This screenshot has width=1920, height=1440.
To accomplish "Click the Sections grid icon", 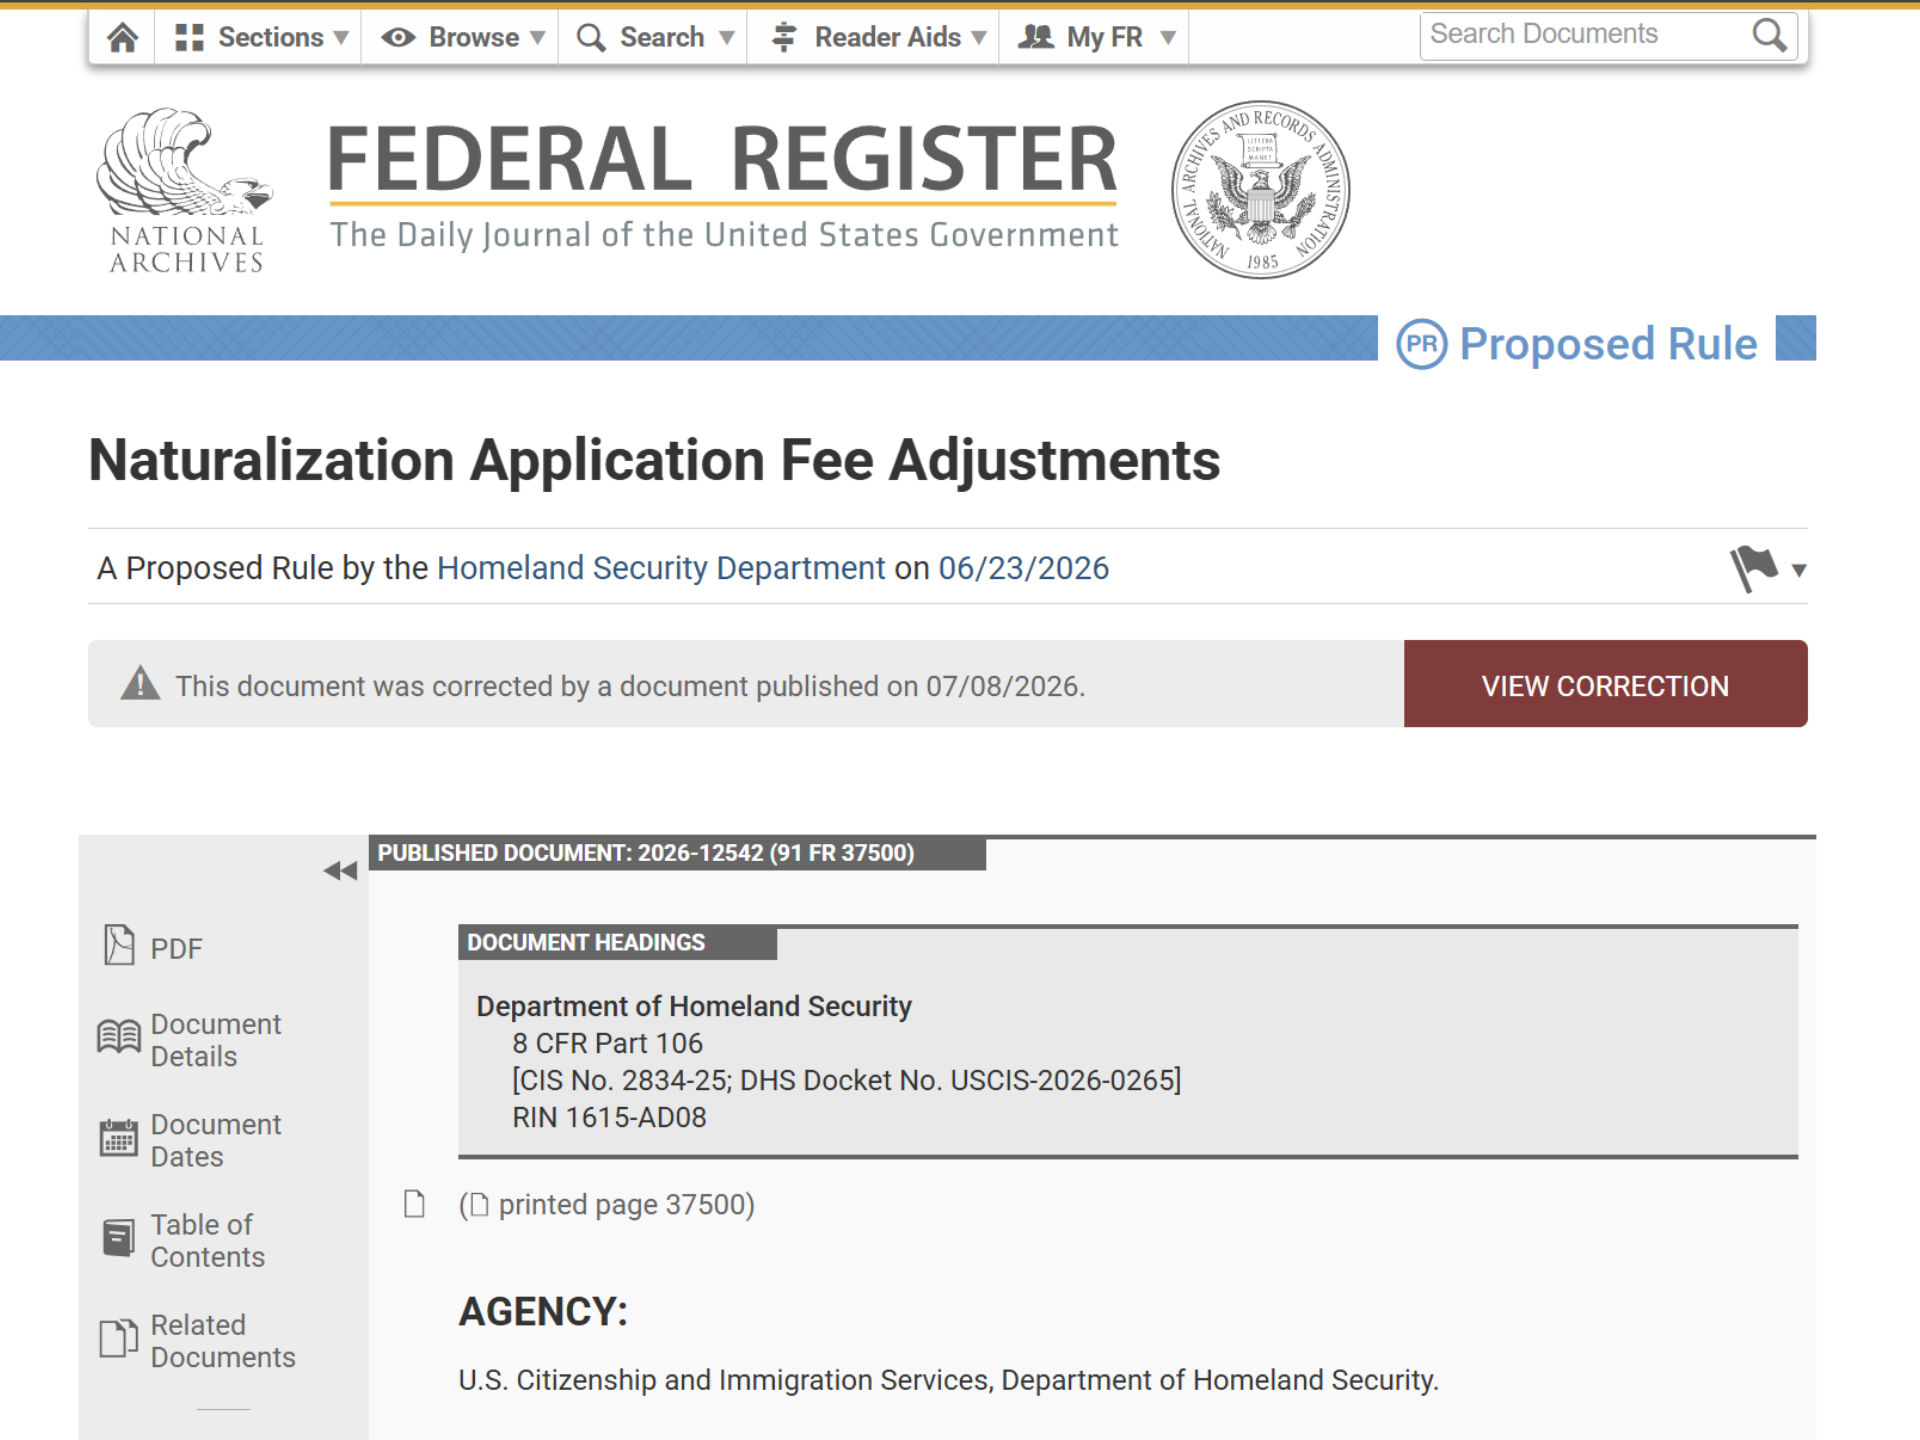I will click(189, 37).
